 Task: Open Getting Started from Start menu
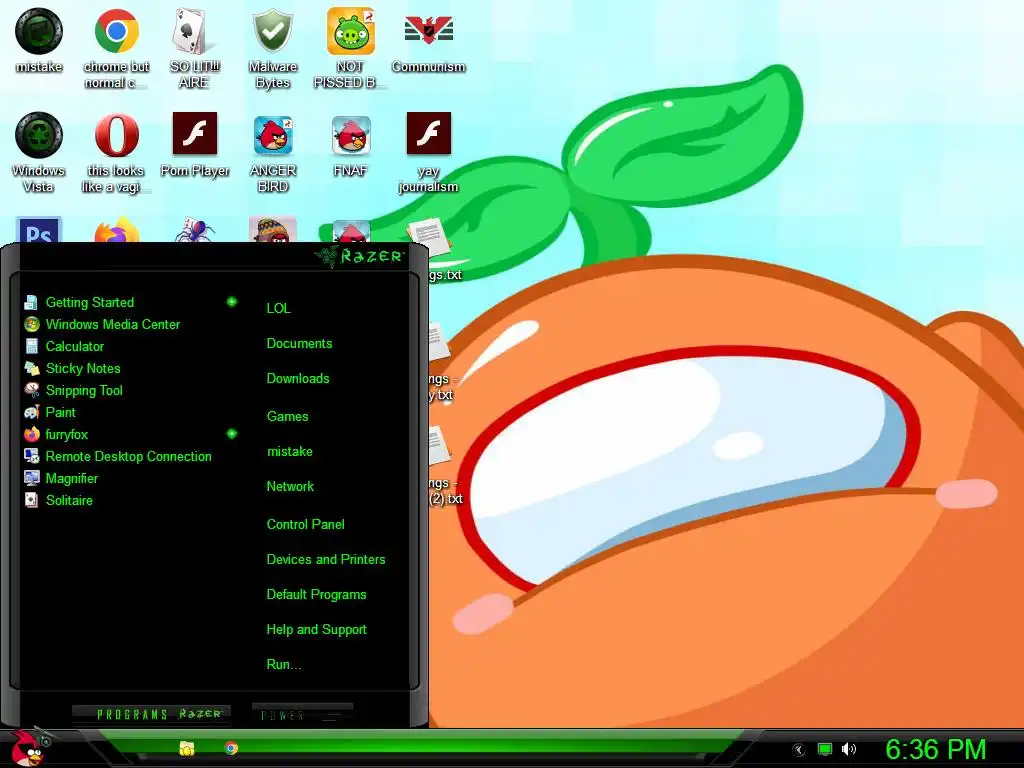(89, 302)
